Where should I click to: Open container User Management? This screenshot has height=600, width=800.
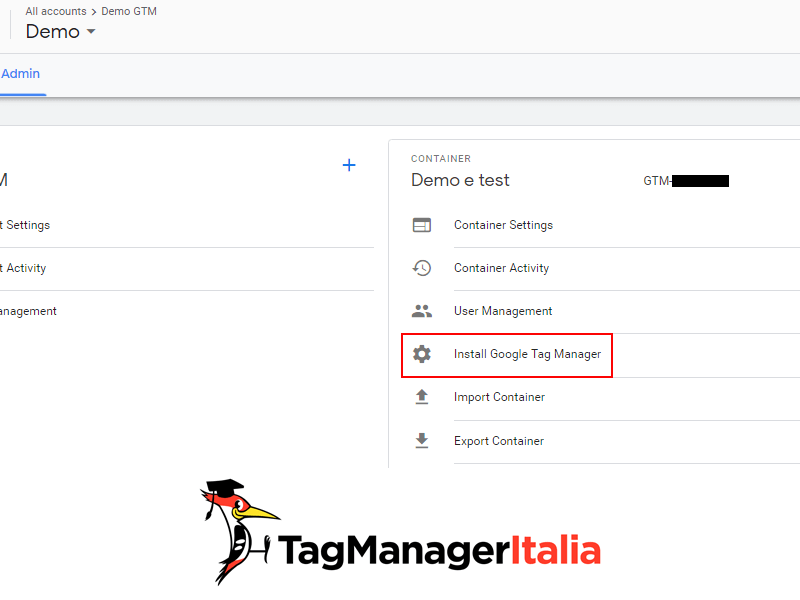(503, 311)
